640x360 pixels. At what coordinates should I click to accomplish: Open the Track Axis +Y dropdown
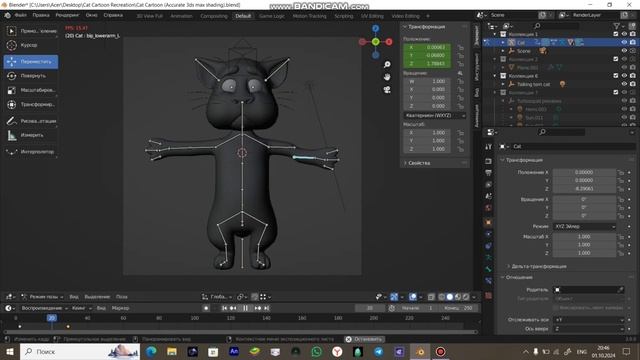(x=589, y=320)
